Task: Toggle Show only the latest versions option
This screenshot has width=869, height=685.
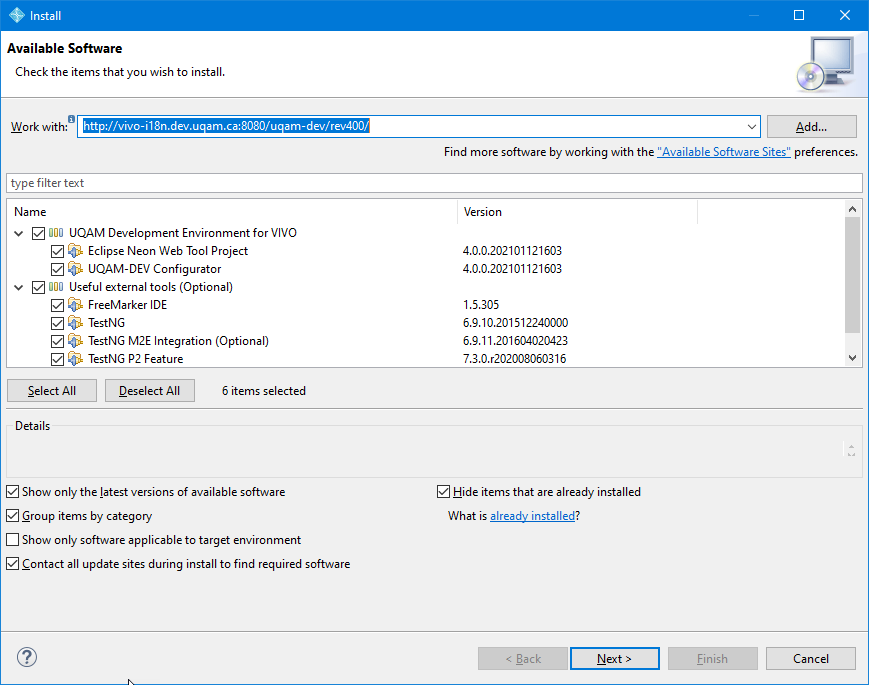Action: click(13, 492)
